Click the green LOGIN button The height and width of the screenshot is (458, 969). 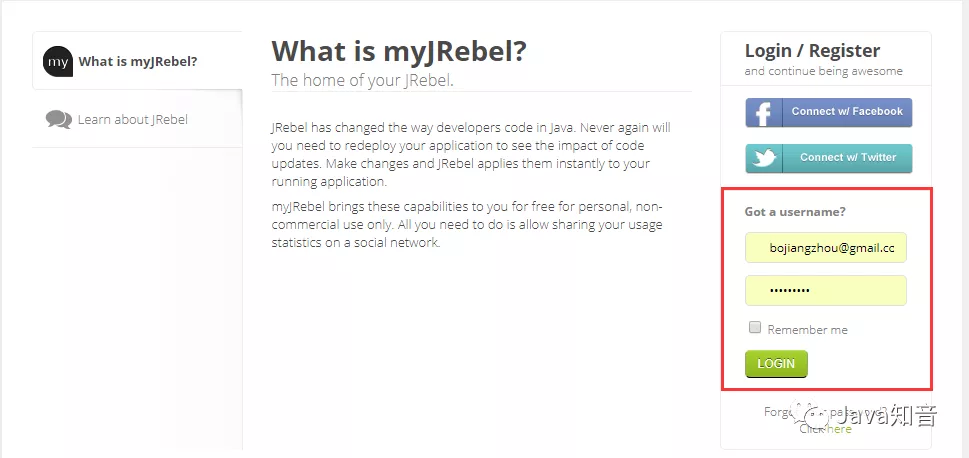click(776, 363)
